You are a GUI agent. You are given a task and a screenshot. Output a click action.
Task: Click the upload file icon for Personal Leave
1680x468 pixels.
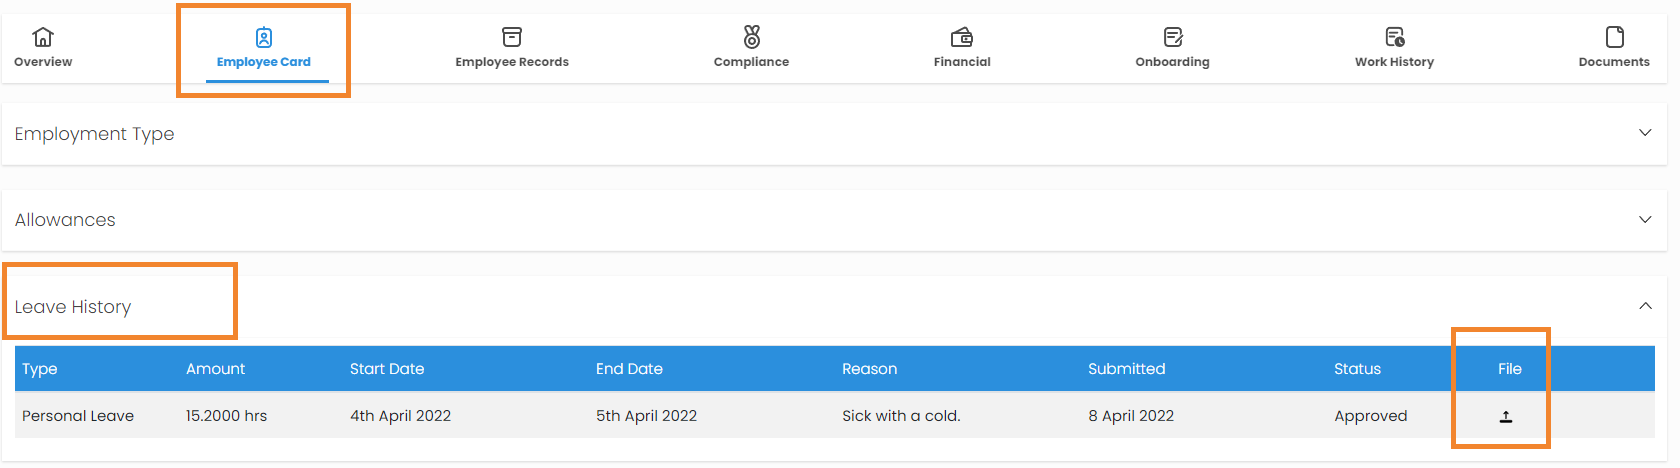tap(1506, 416)
